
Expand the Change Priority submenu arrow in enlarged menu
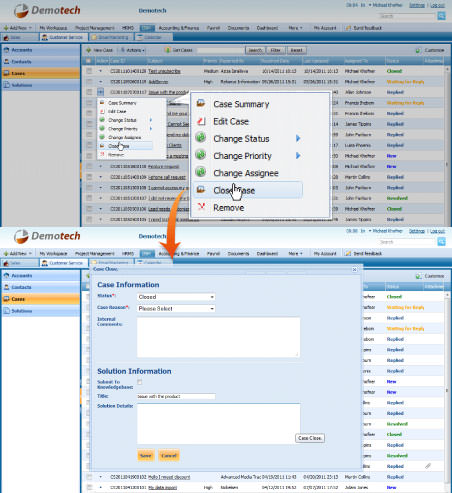point(298,155)
